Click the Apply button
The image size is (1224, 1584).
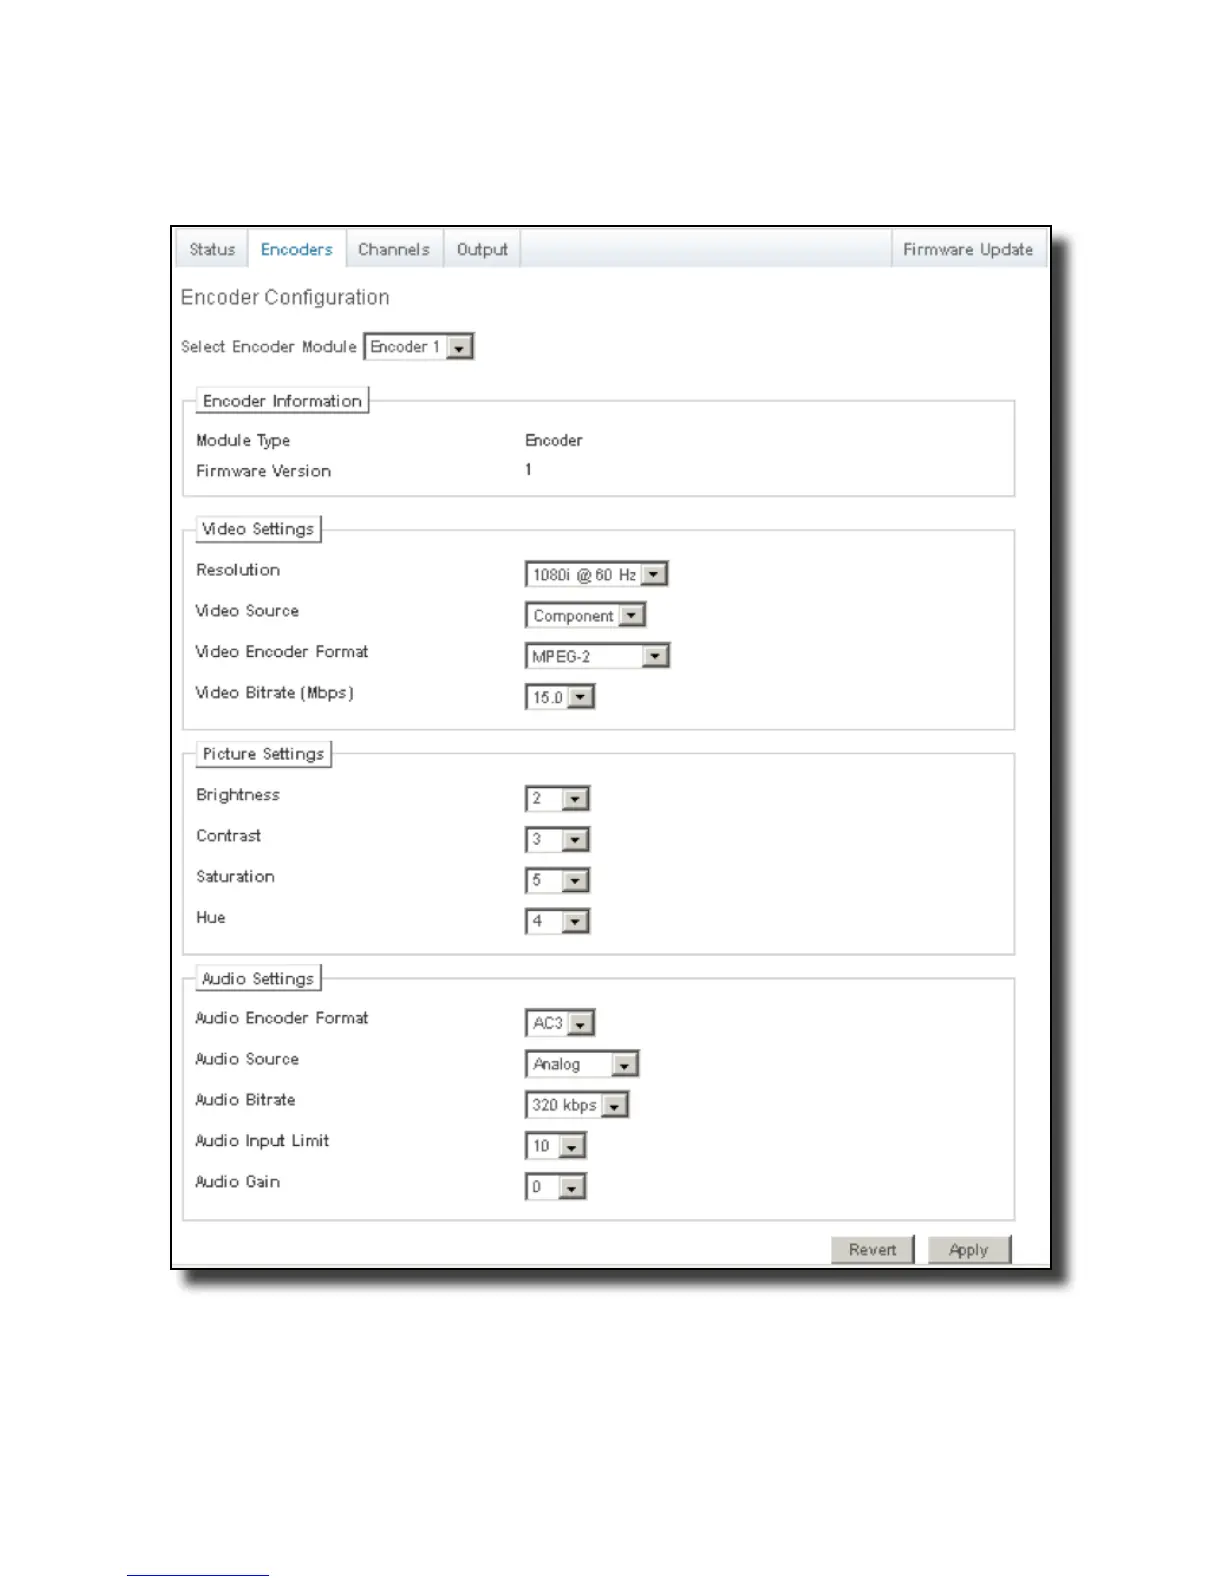click(969, 1250)
